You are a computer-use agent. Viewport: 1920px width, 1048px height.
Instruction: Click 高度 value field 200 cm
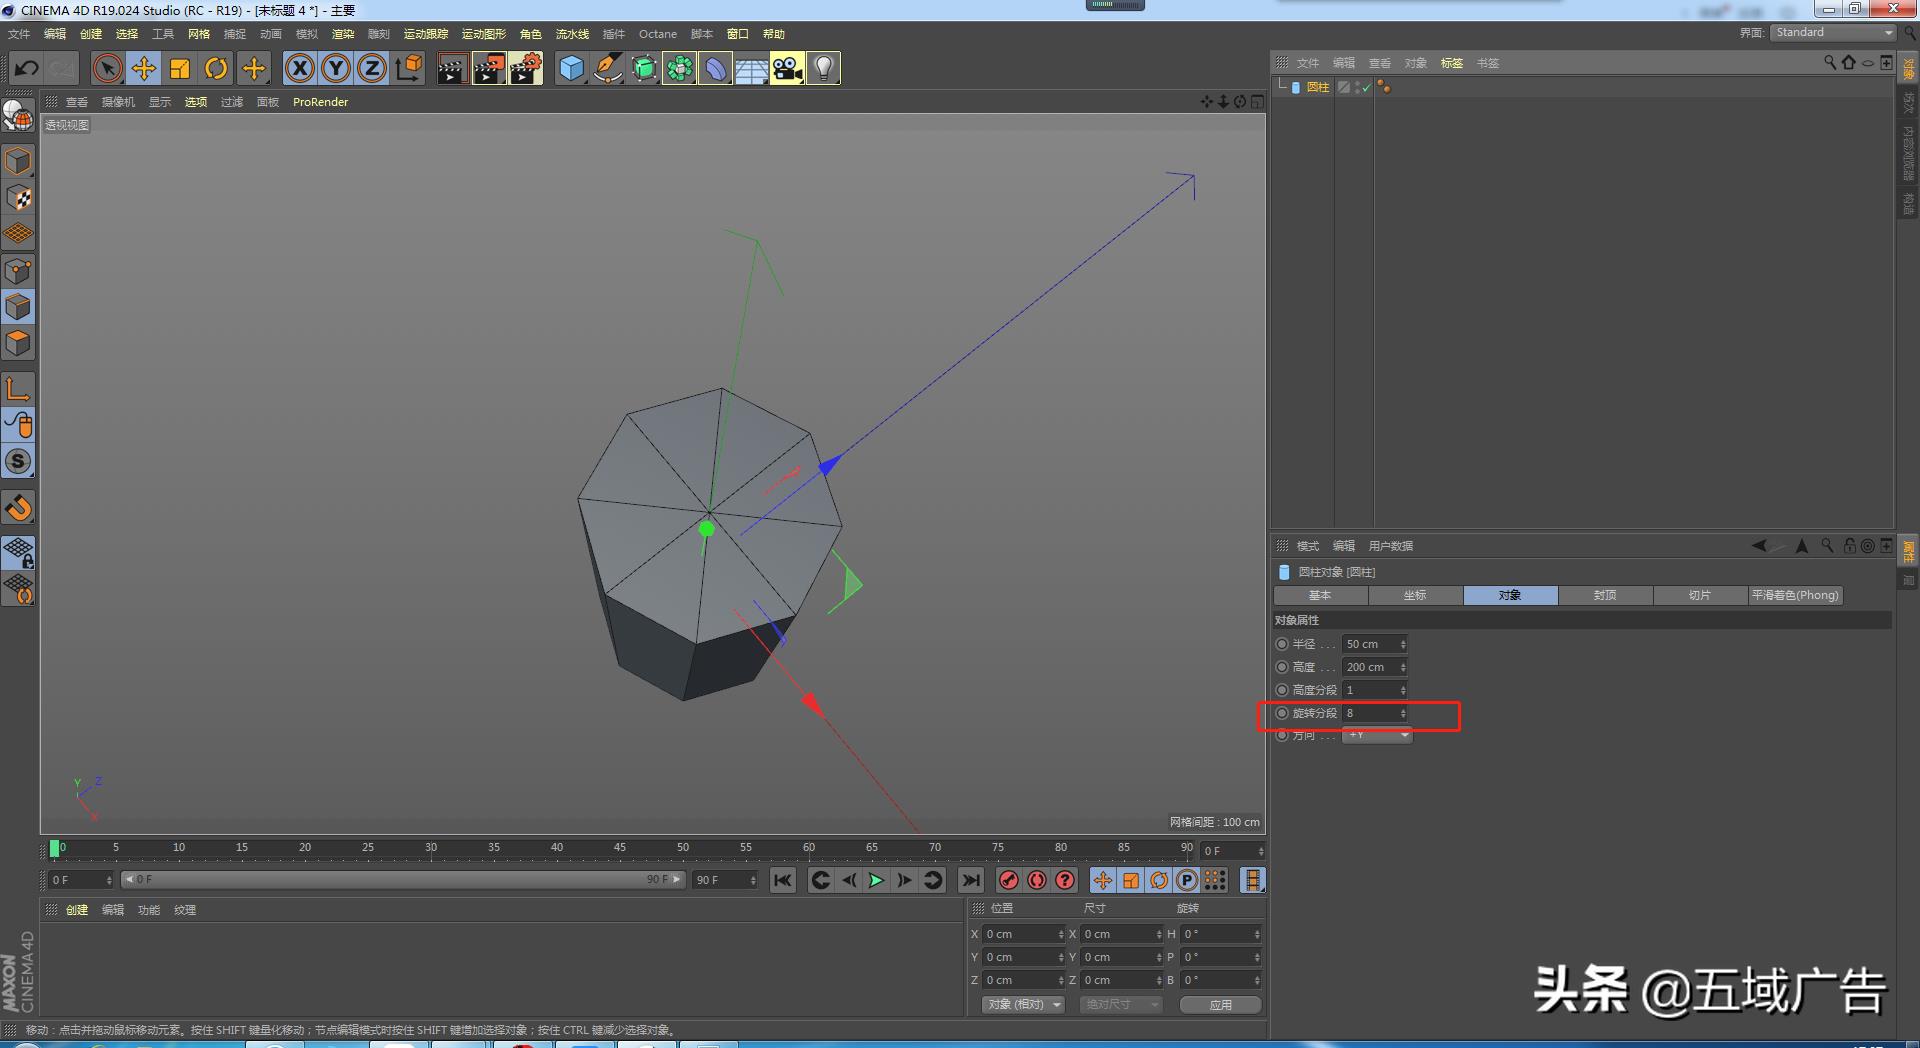[1369, 667]
